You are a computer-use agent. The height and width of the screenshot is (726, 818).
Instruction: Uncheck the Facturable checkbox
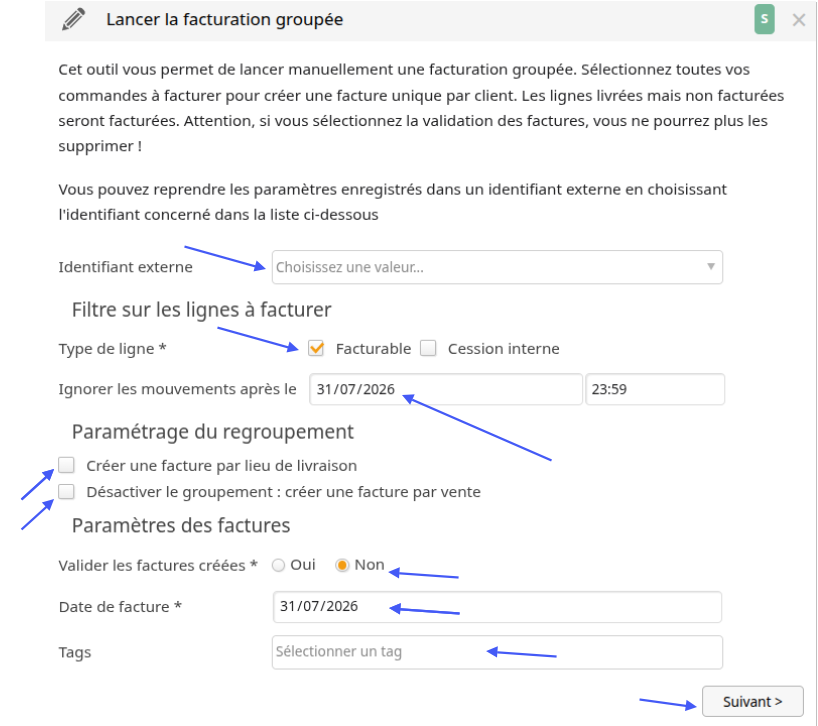(x=316, y=348)
